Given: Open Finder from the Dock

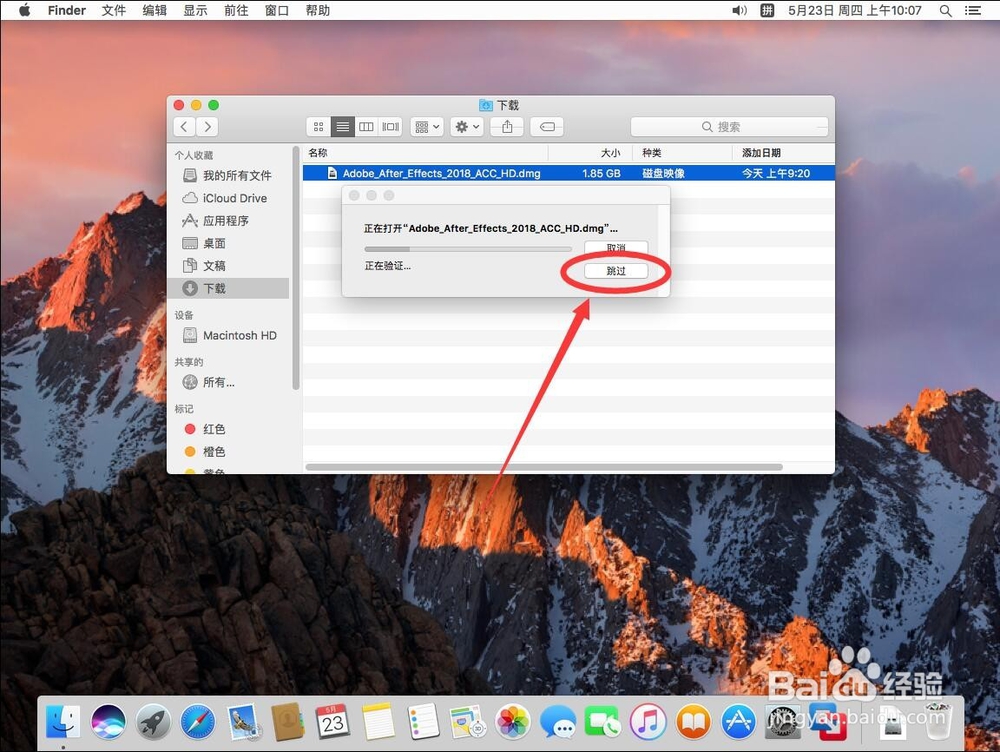Looking at the screenshot, I should pos(63,722).
